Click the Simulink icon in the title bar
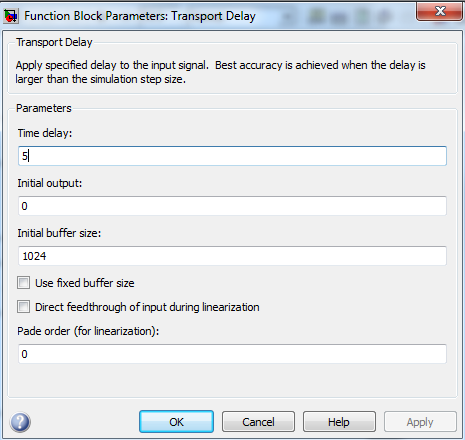Viewport: 465px width, 440px height. [x=11, y=16]
